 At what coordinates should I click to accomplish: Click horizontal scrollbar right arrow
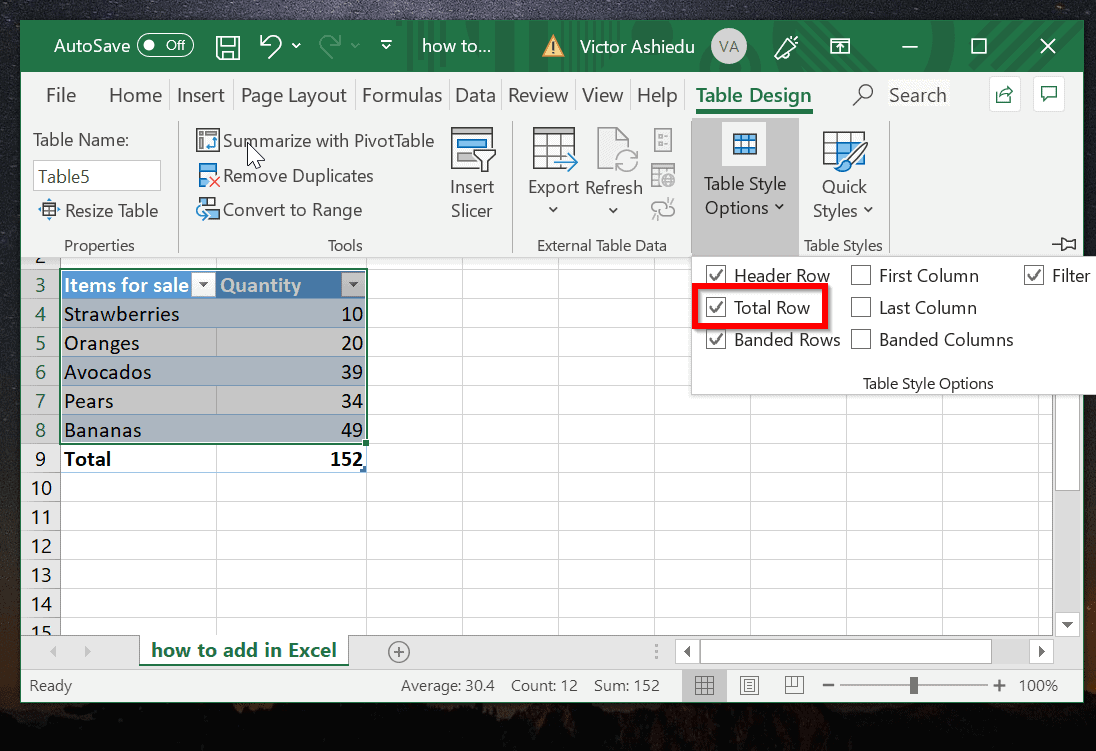[1041, 652]
